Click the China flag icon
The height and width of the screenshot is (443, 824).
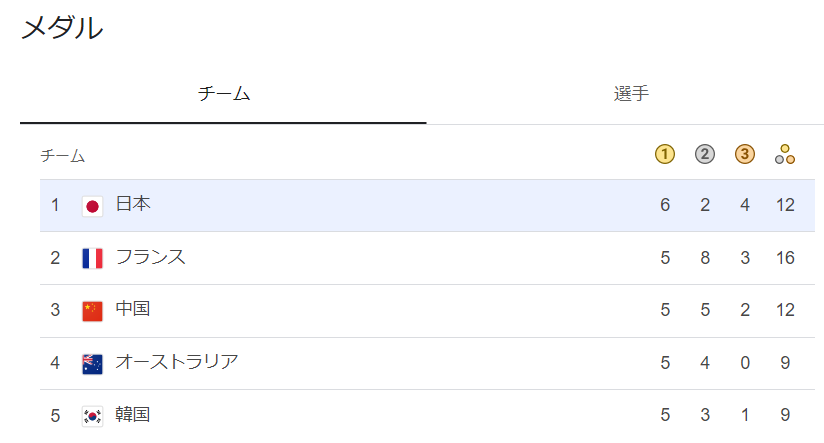[x=92, y=311]
